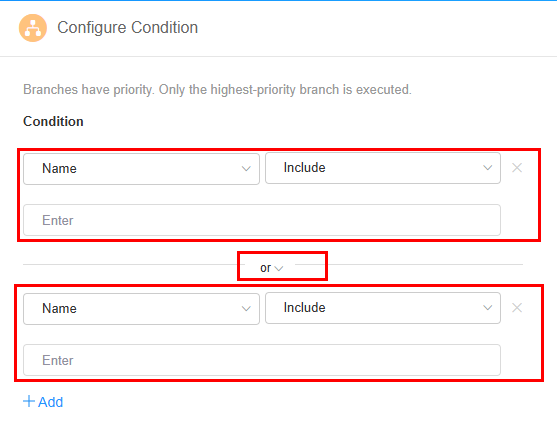Click the Configure Condition panel title
This screenshot has height=424, width=557.
click(128, 28)
